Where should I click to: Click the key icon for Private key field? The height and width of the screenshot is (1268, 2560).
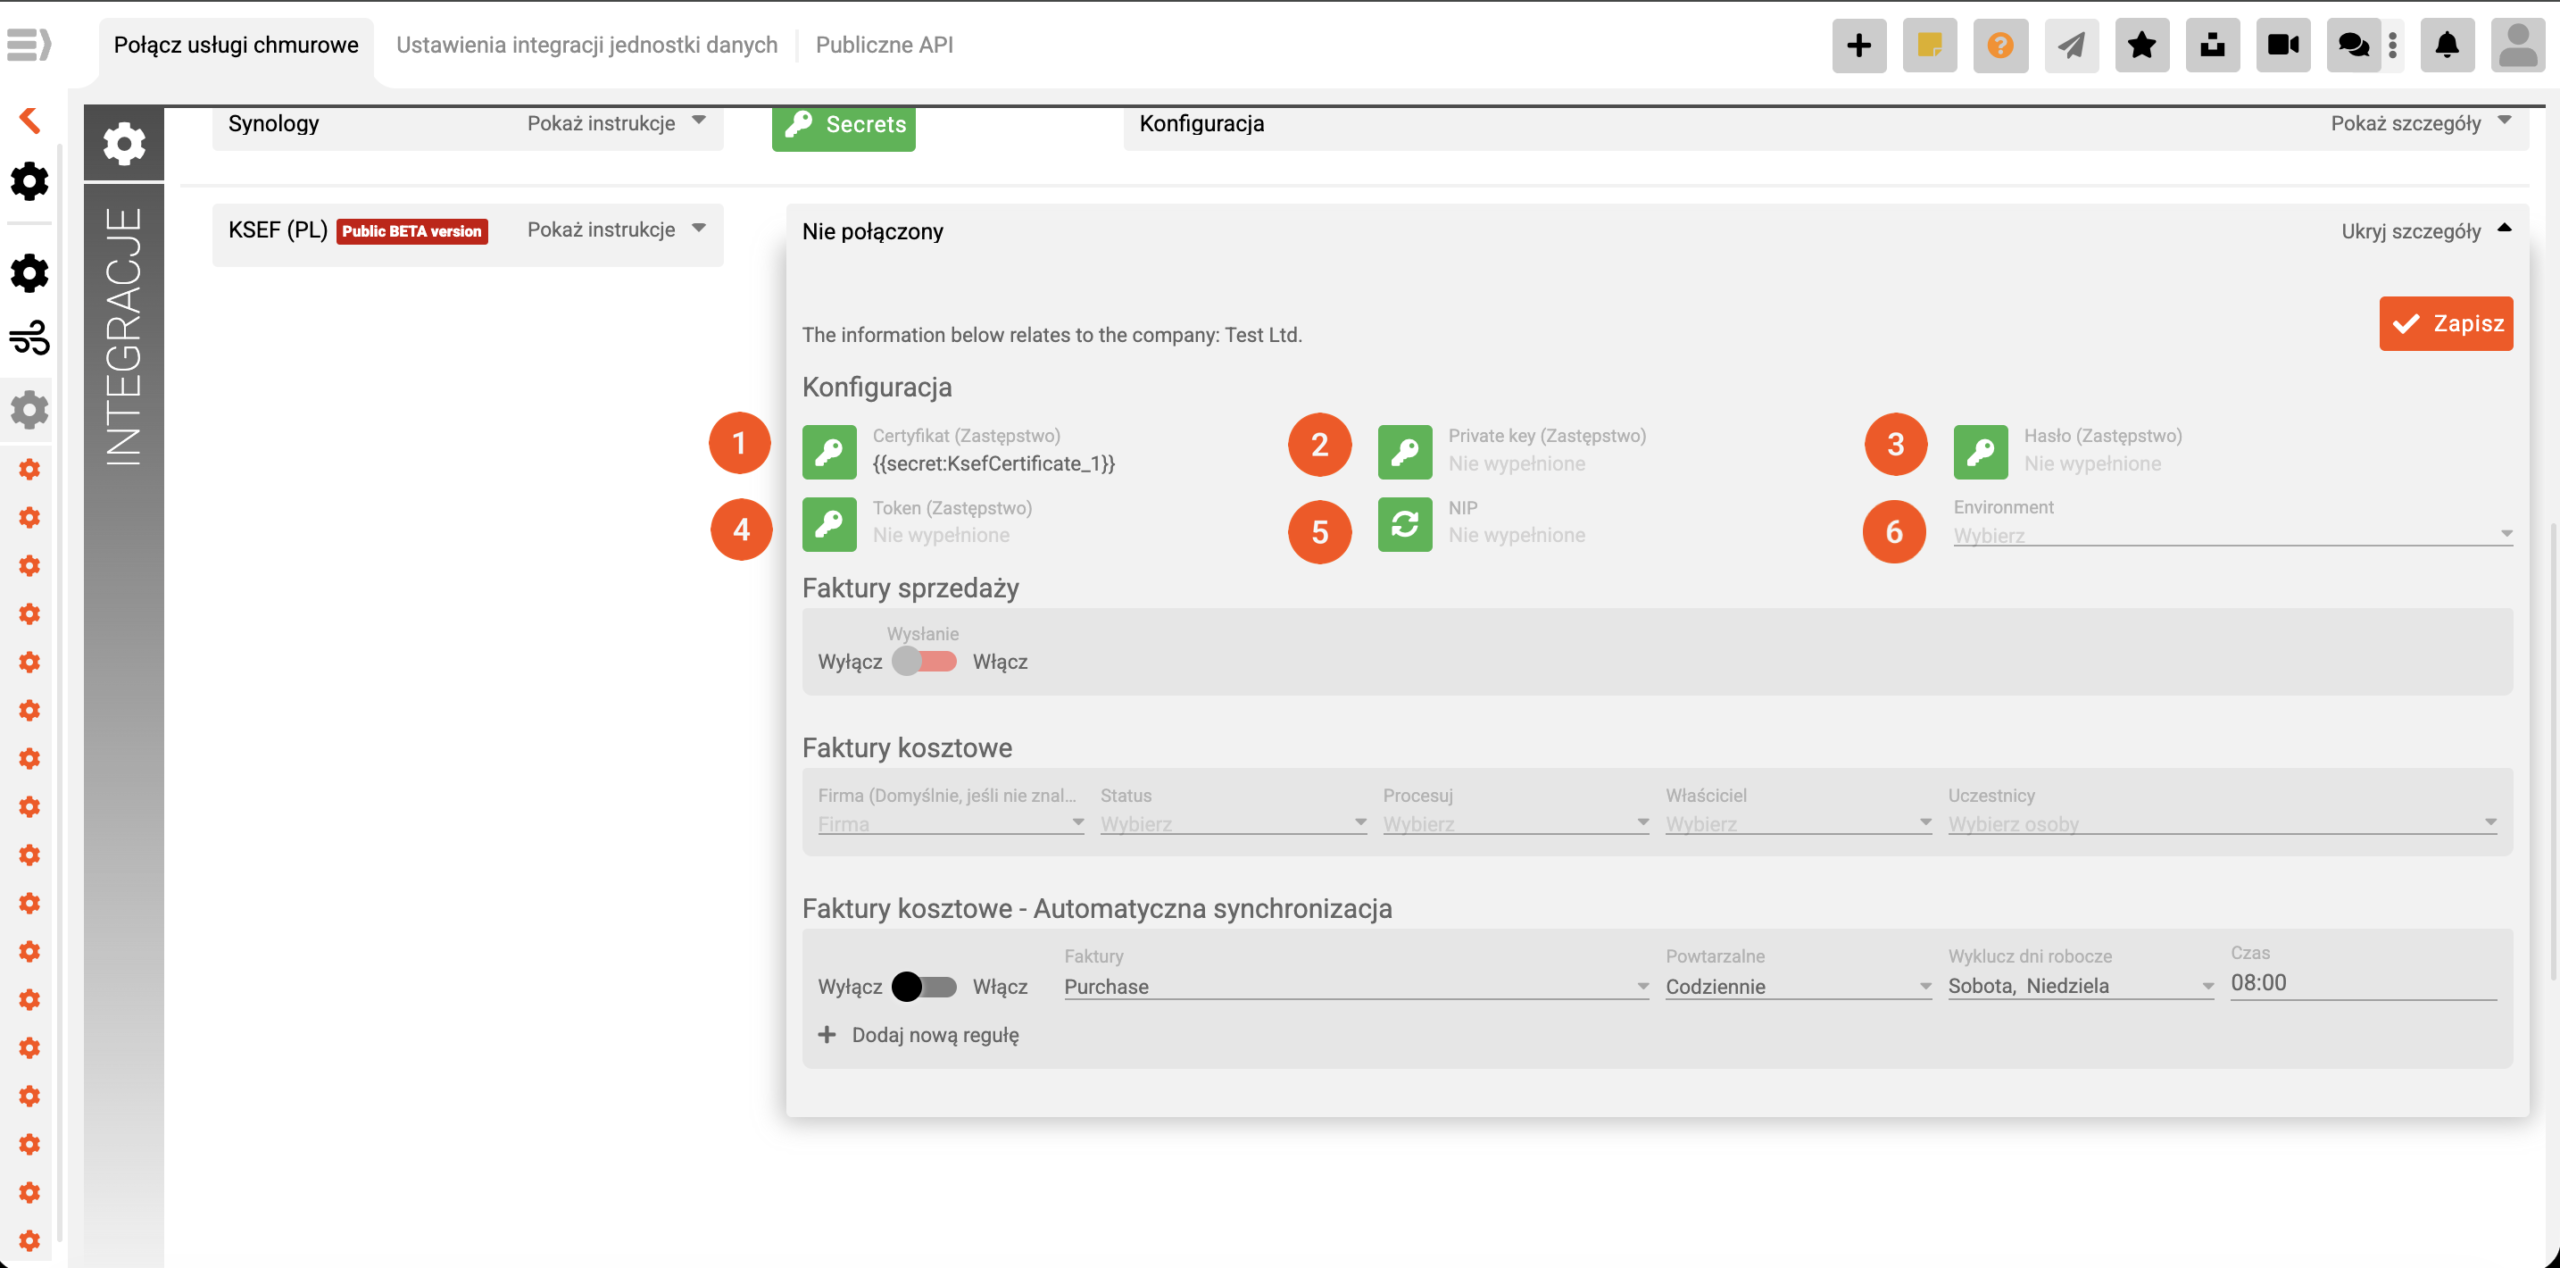pyautogui.click(x=1404, y=452)
